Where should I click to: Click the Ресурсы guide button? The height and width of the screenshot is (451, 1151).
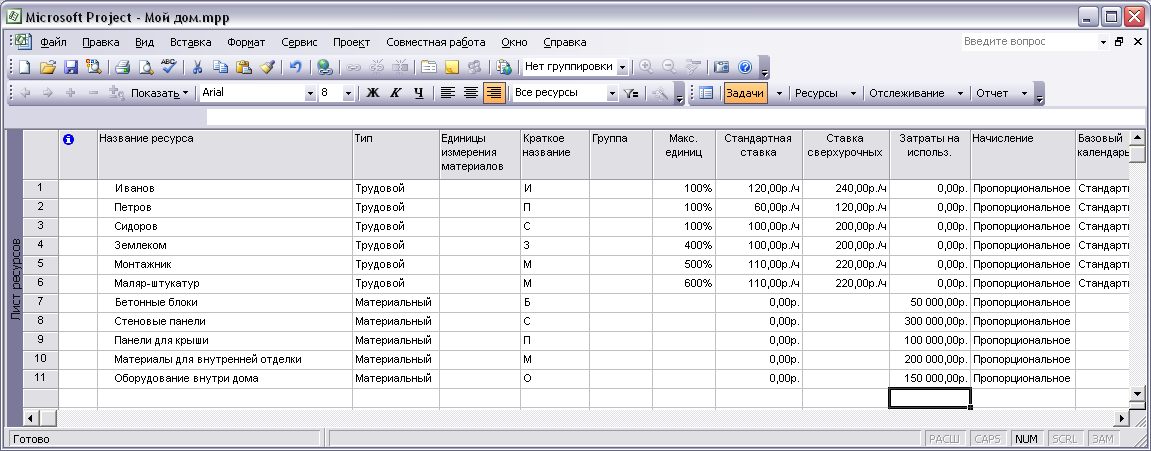[816, 93]
